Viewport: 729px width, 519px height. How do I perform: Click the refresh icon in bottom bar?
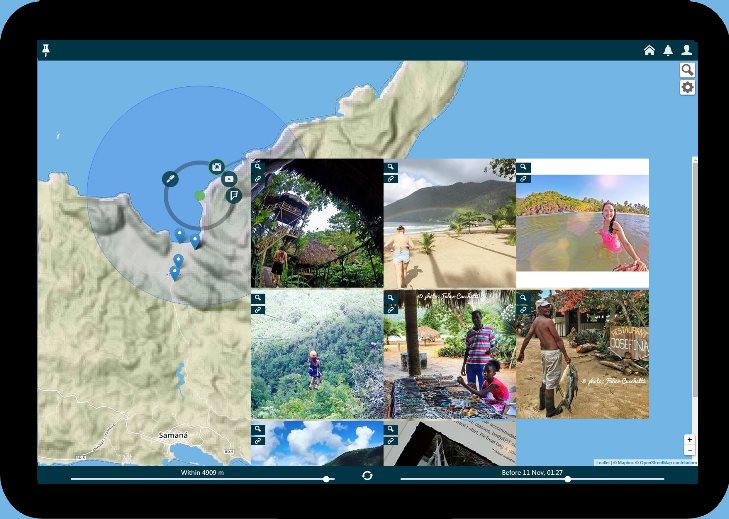pyautogui.click(x=367, y=475)
